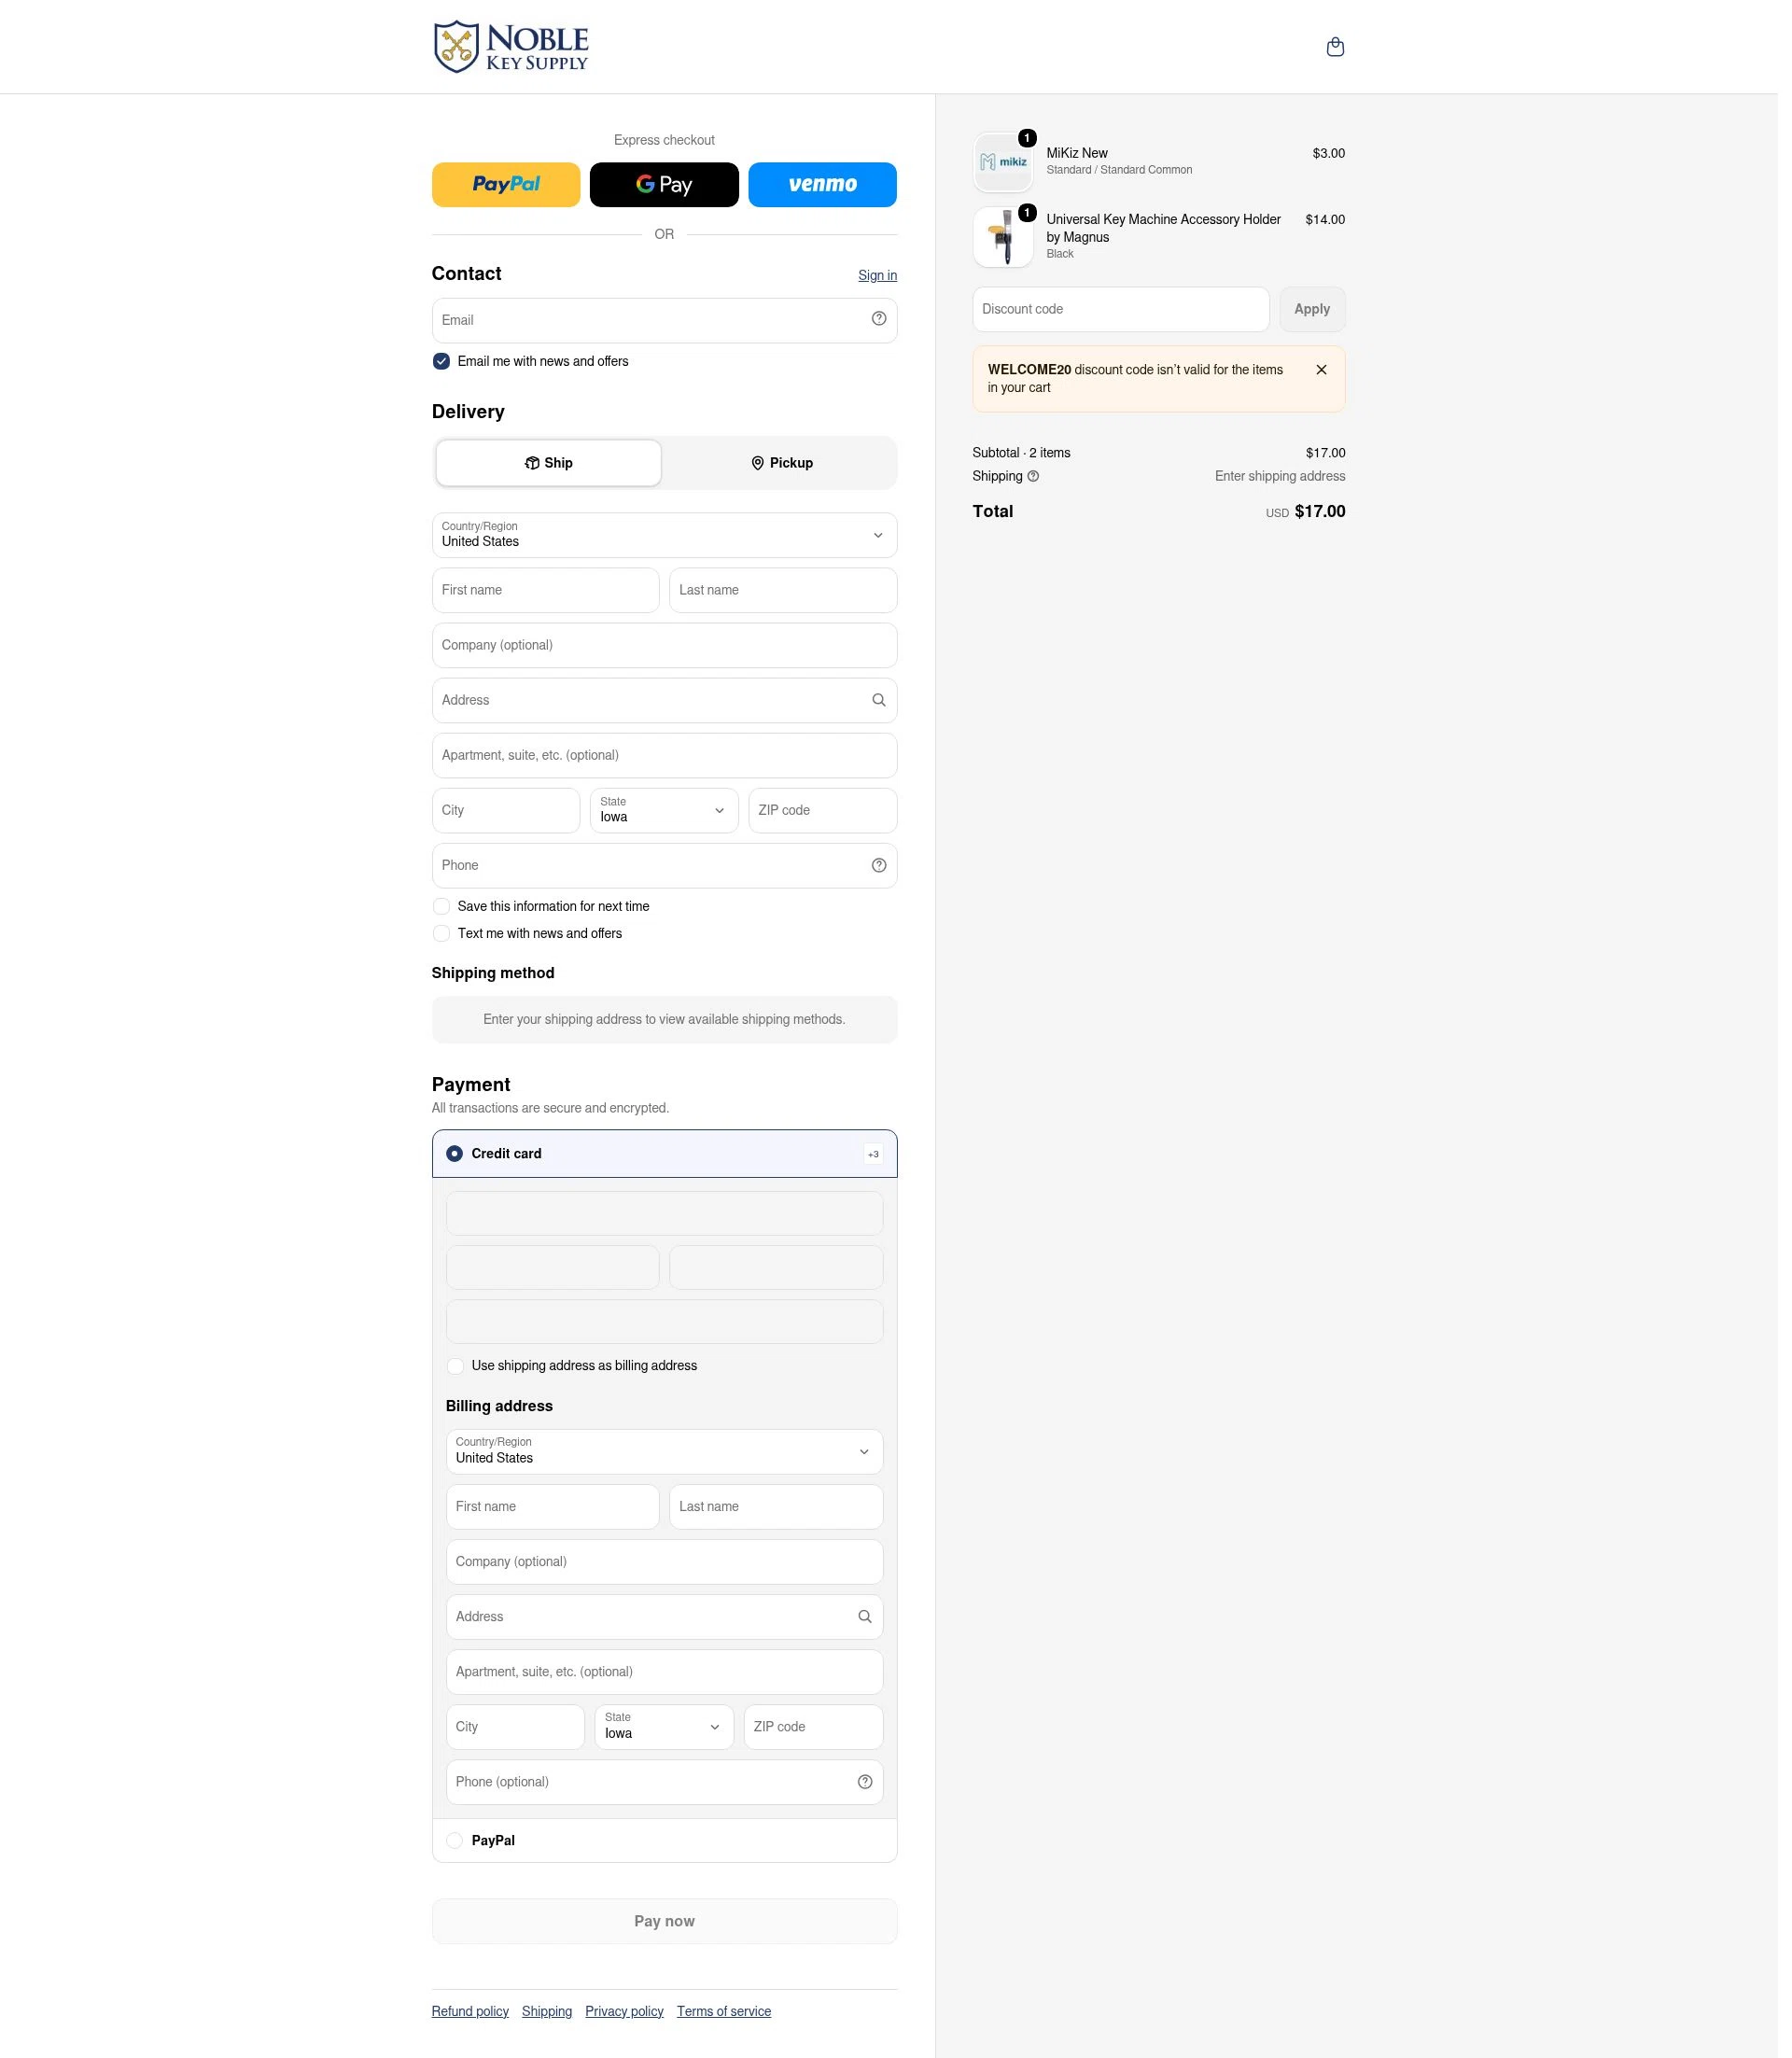Screen dimensions: 1792x2058
Task: Select the Ship delivery tab
Action: point(552,466)
